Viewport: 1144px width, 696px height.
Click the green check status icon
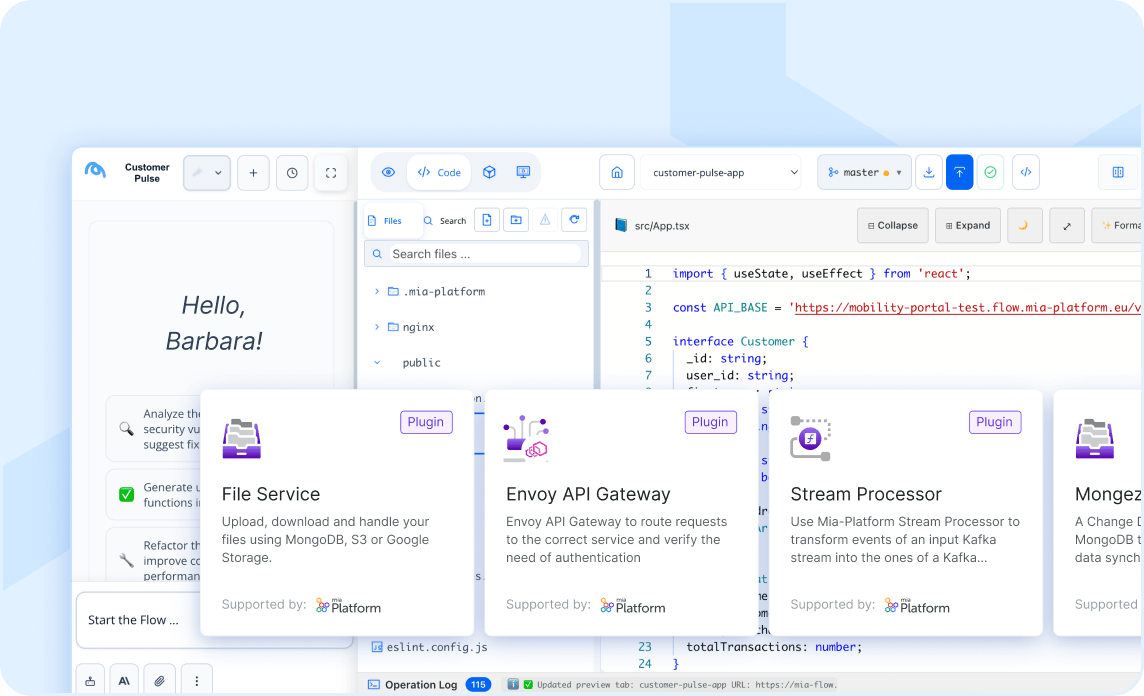click(x=990, y=172)
